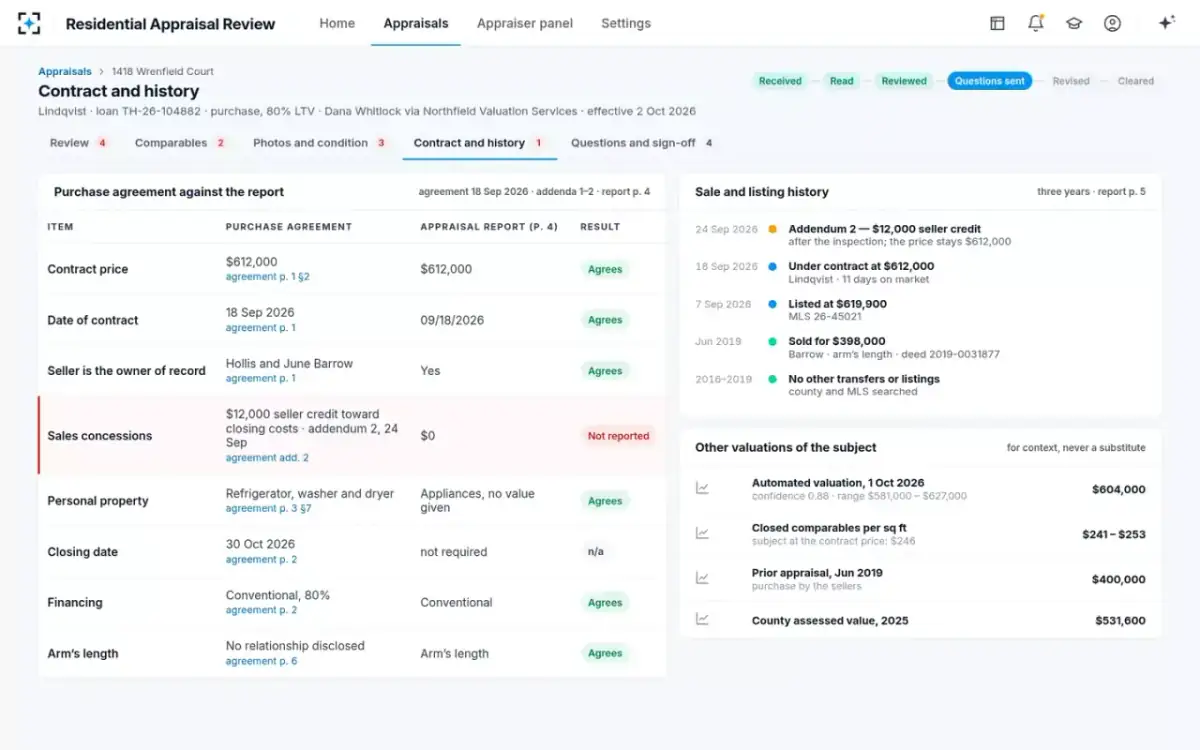1200x750 pixels.
Task: Click the Questions sent status step
Action: coord(990,81)
